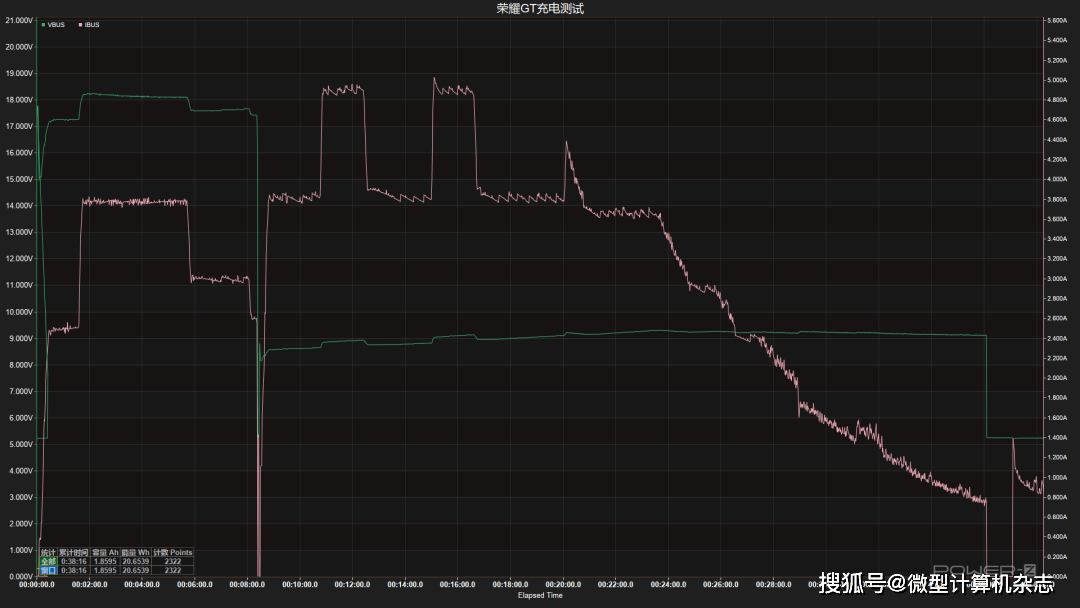
Task: Click the 统计 header cell
Action: click(48, 553)
